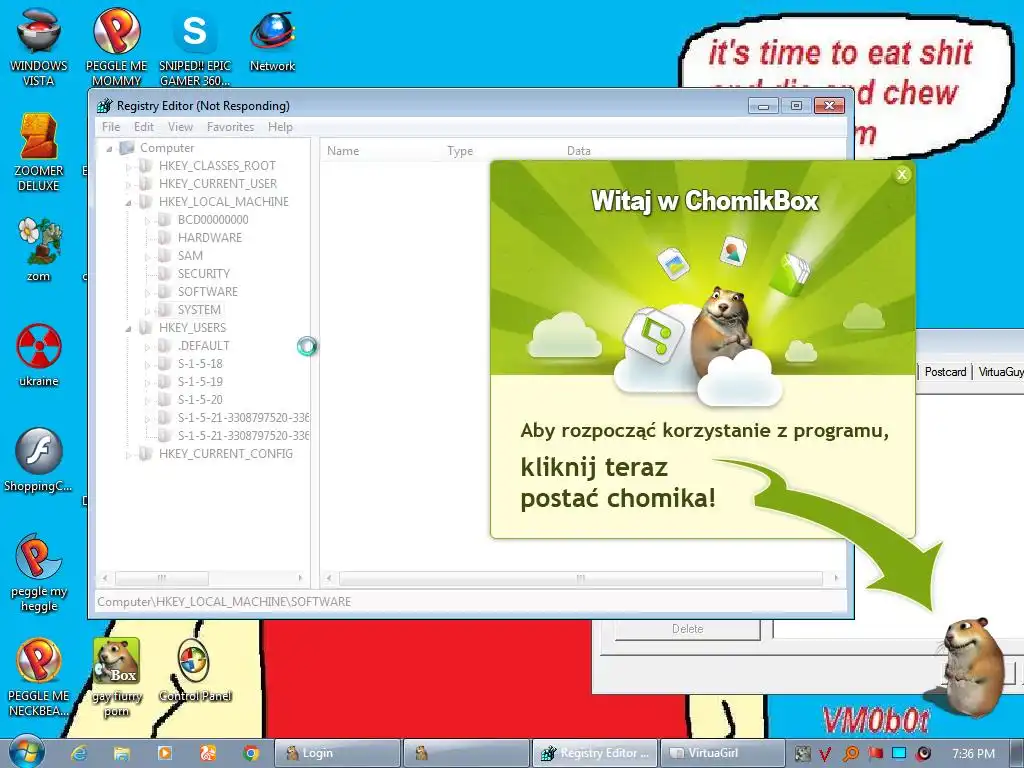Select the BCD00000000 key
This screenshot has width=1024, height=768.
click(213, 219)
